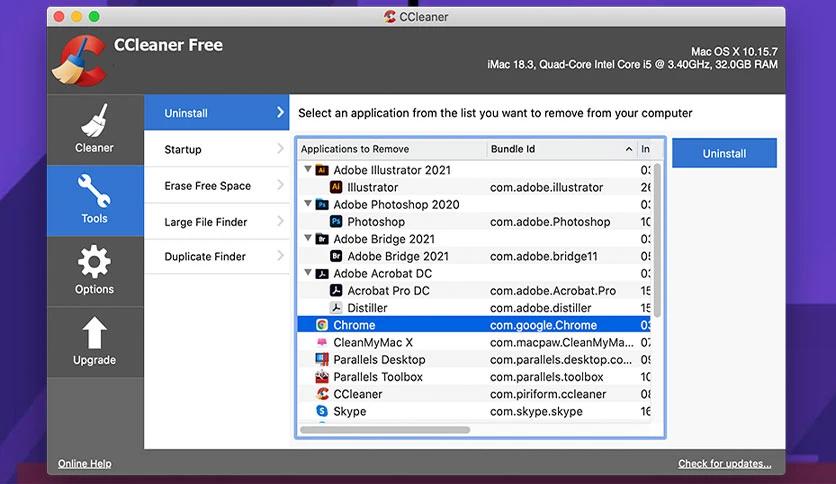The image size is (836, 484).
Task: Click the Parallels Toolbox icon
Action: (x=322, y=377)
